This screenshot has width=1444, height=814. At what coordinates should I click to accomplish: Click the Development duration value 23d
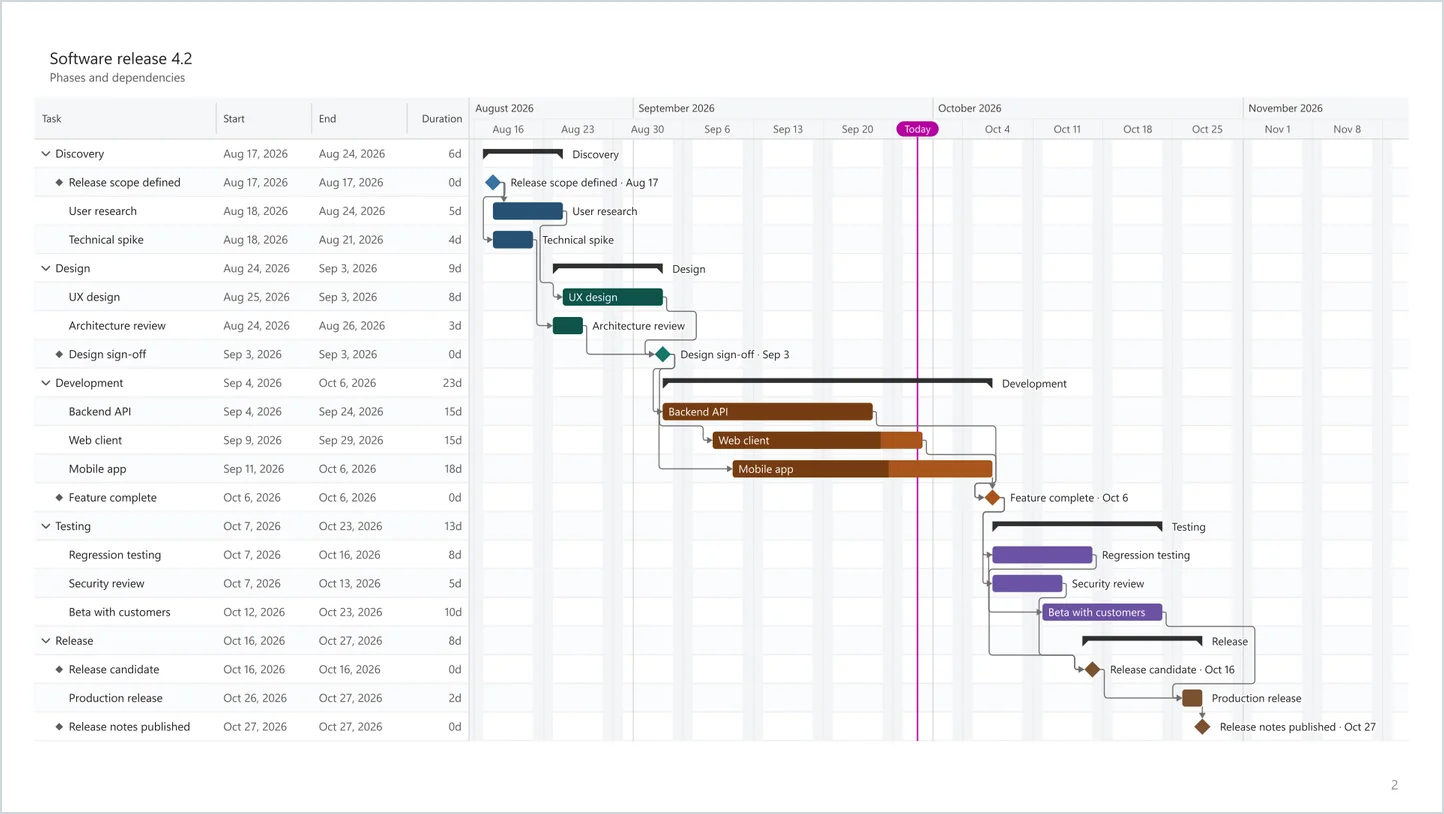tap(452, 383)
